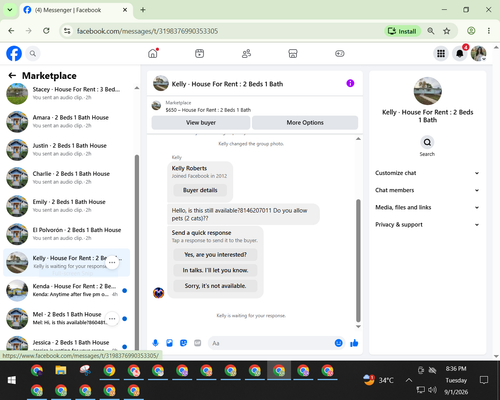Bookmark this page with star icon

pyautogui.click(x=447, y=31)
